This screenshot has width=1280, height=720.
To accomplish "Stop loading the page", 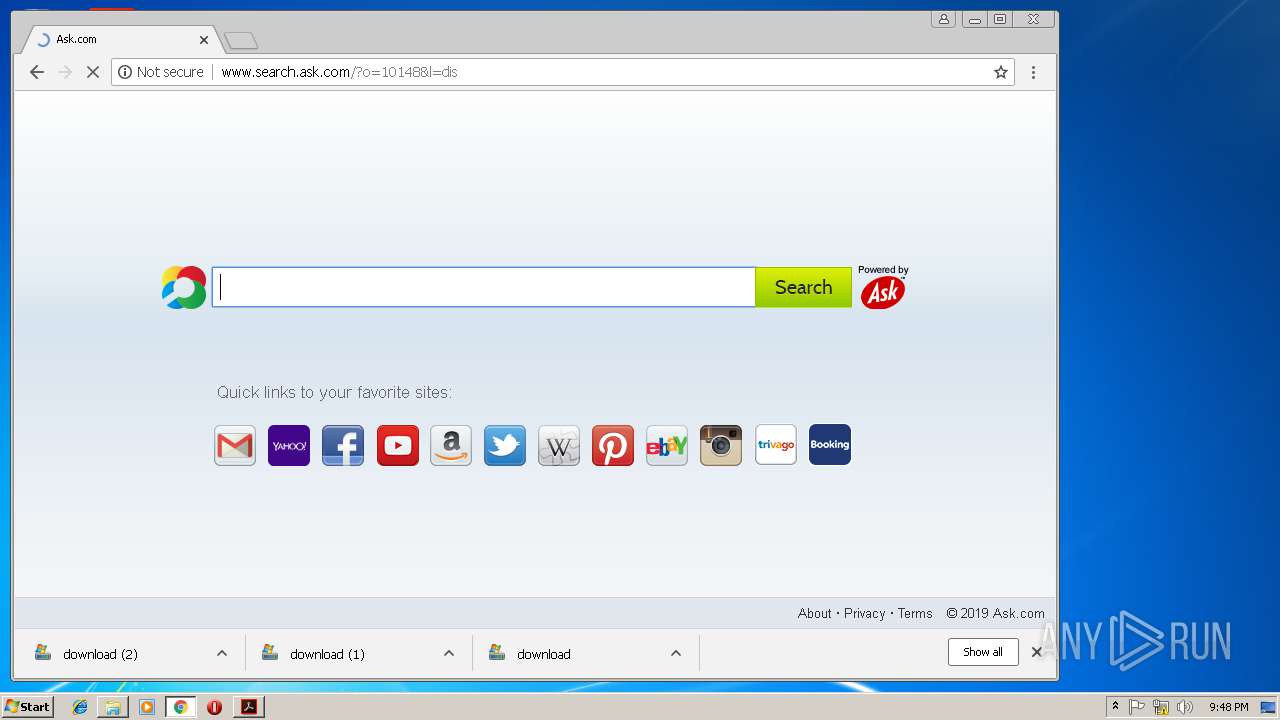I will tap(92, 72).
